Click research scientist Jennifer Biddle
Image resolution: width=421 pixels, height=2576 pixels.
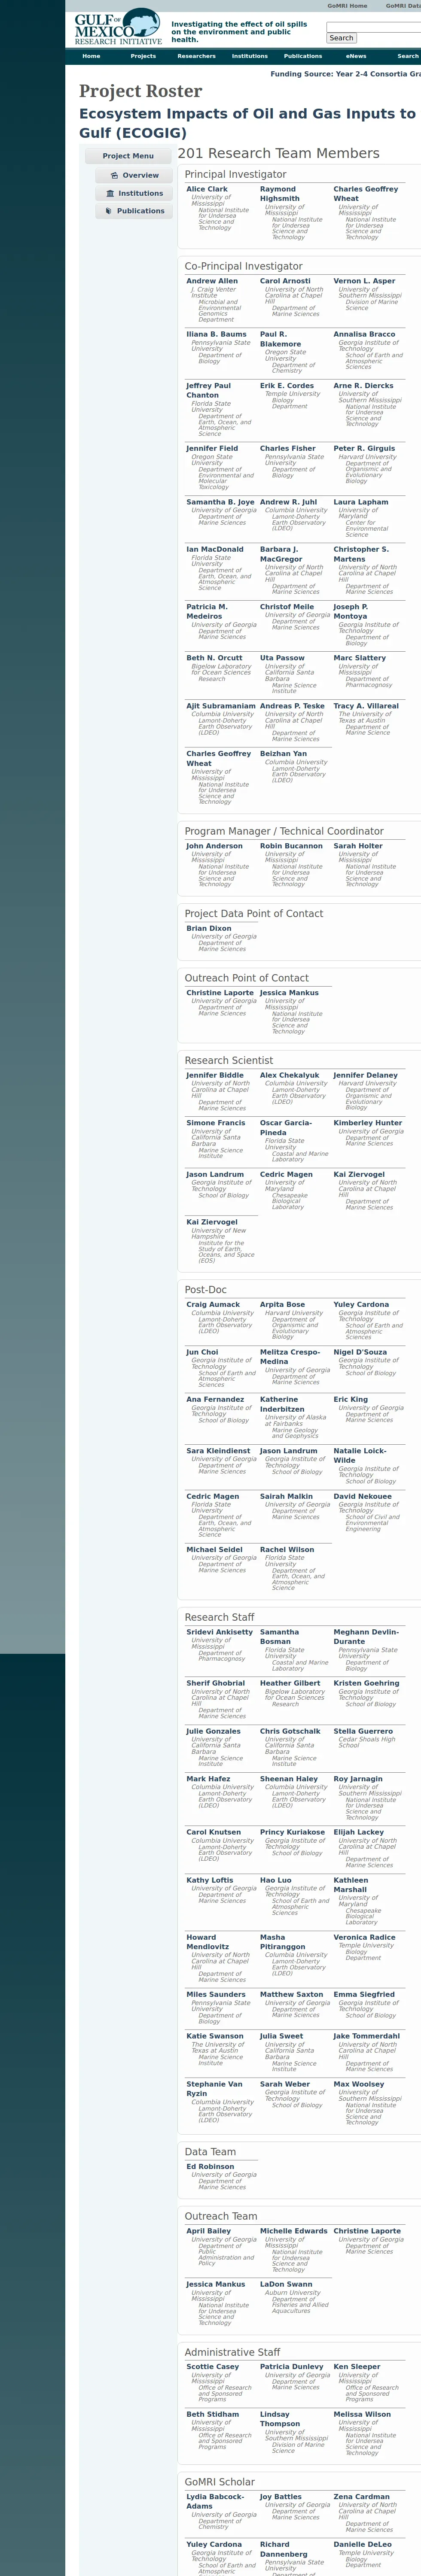click(x=215, y=1075)
